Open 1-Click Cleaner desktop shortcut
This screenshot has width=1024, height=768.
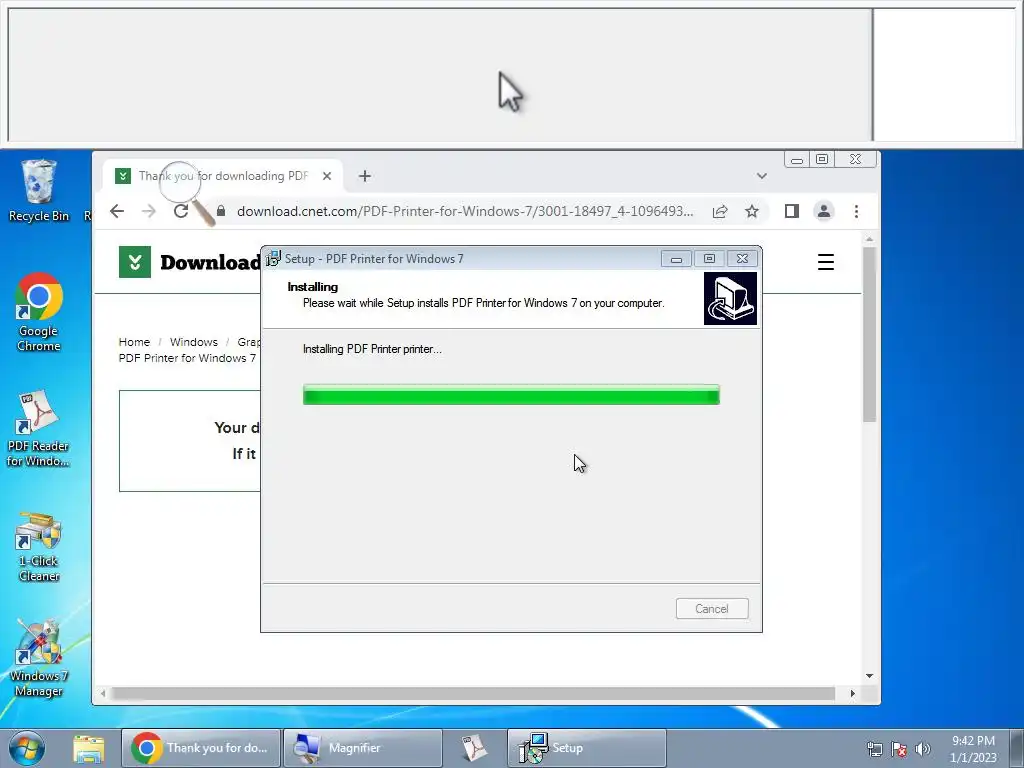click(39, 547)
